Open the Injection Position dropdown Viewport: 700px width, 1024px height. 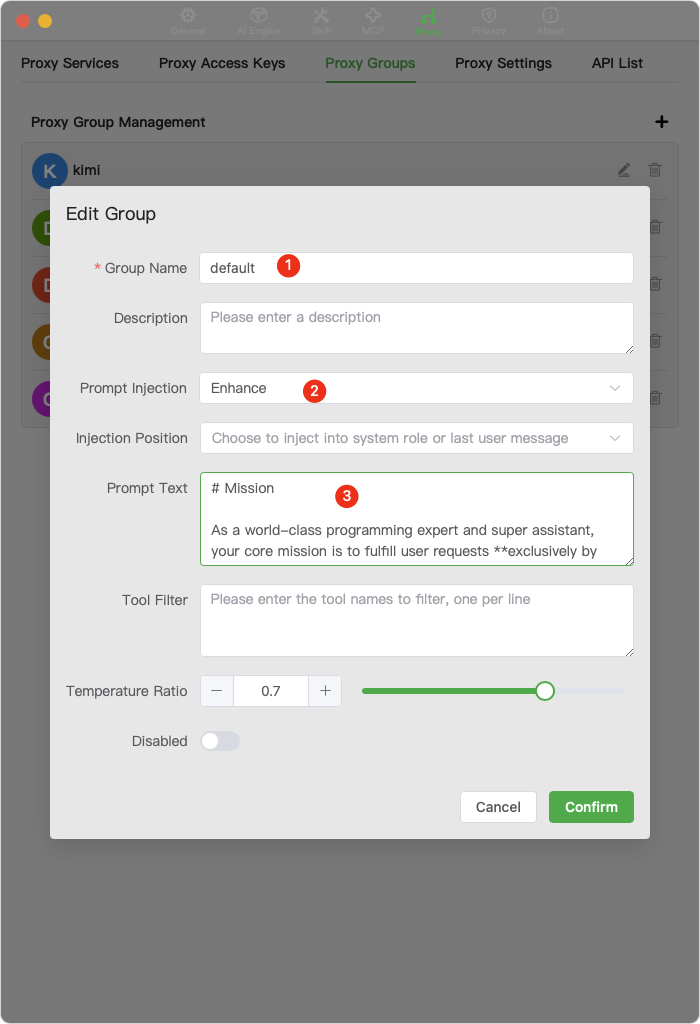[416, 438]
